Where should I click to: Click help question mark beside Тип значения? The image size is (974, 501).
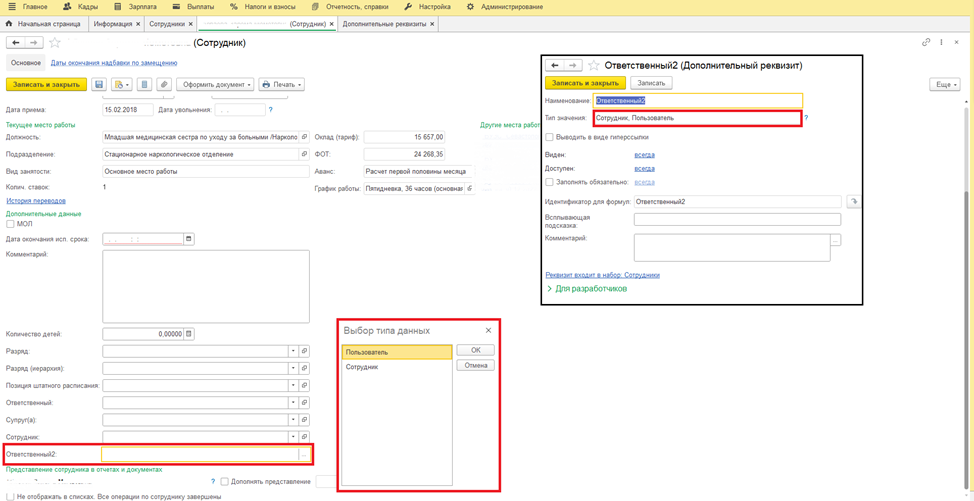pos(806,117)
